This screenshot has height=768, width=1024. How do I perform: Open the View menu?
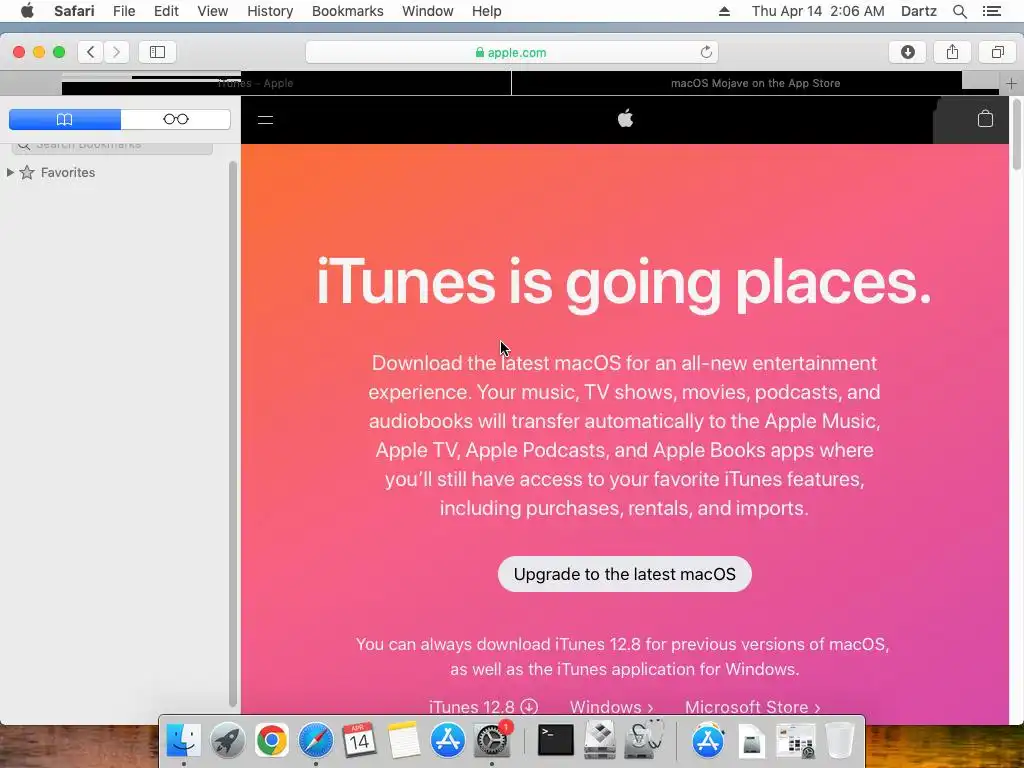point(213,11)
